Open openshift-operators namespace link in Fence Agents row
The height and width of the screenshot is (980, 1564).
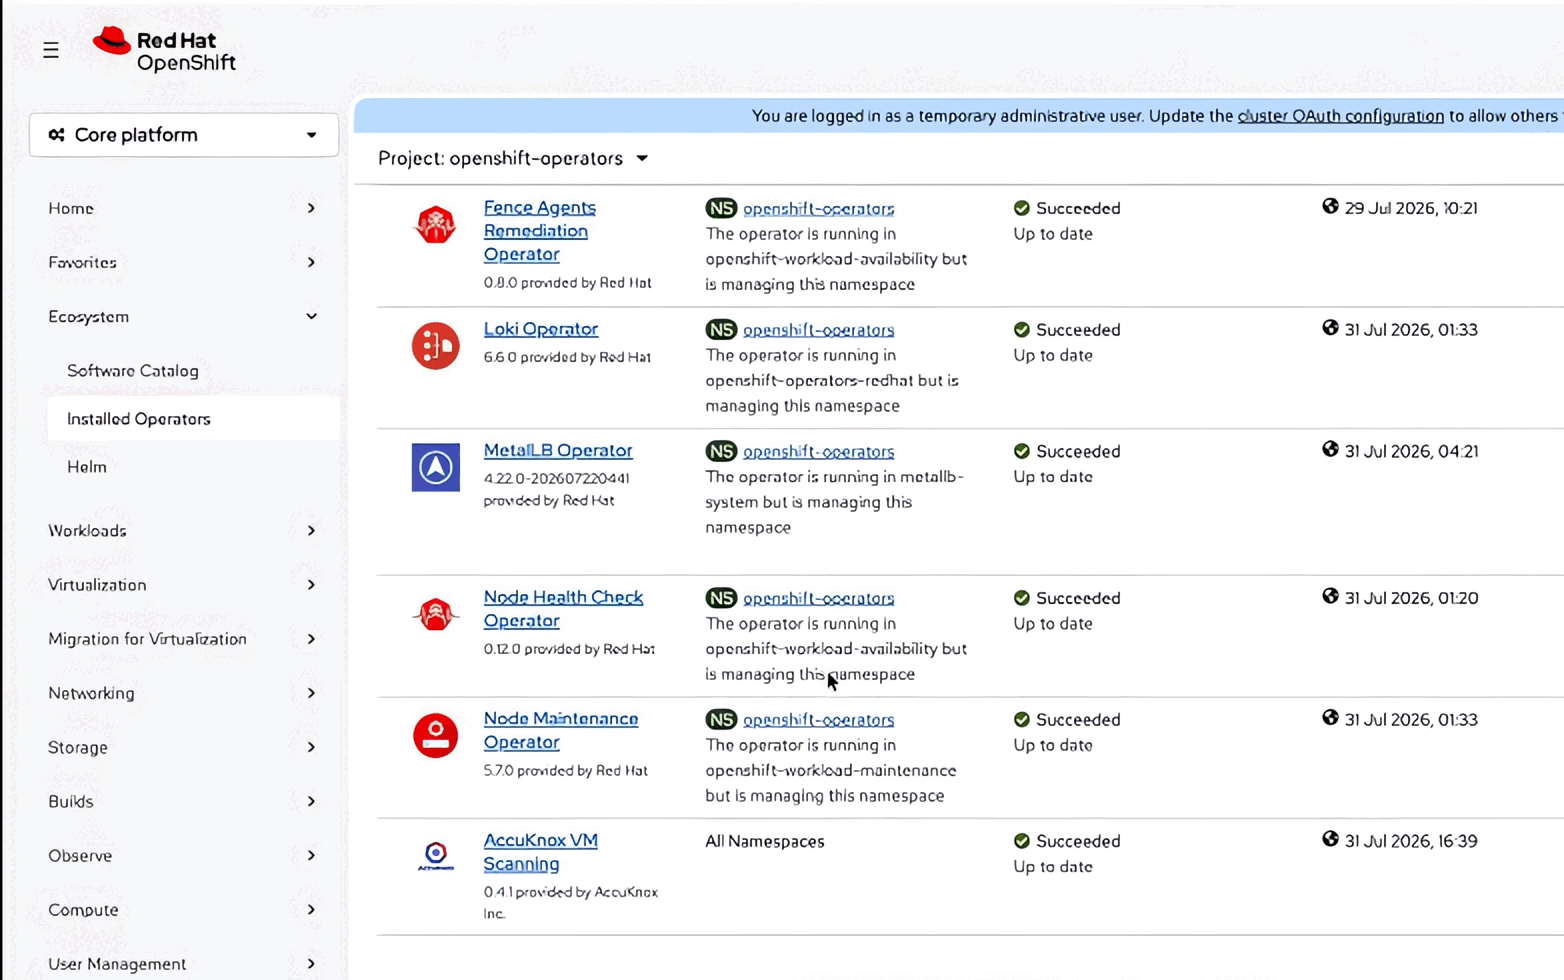[819, 209]
